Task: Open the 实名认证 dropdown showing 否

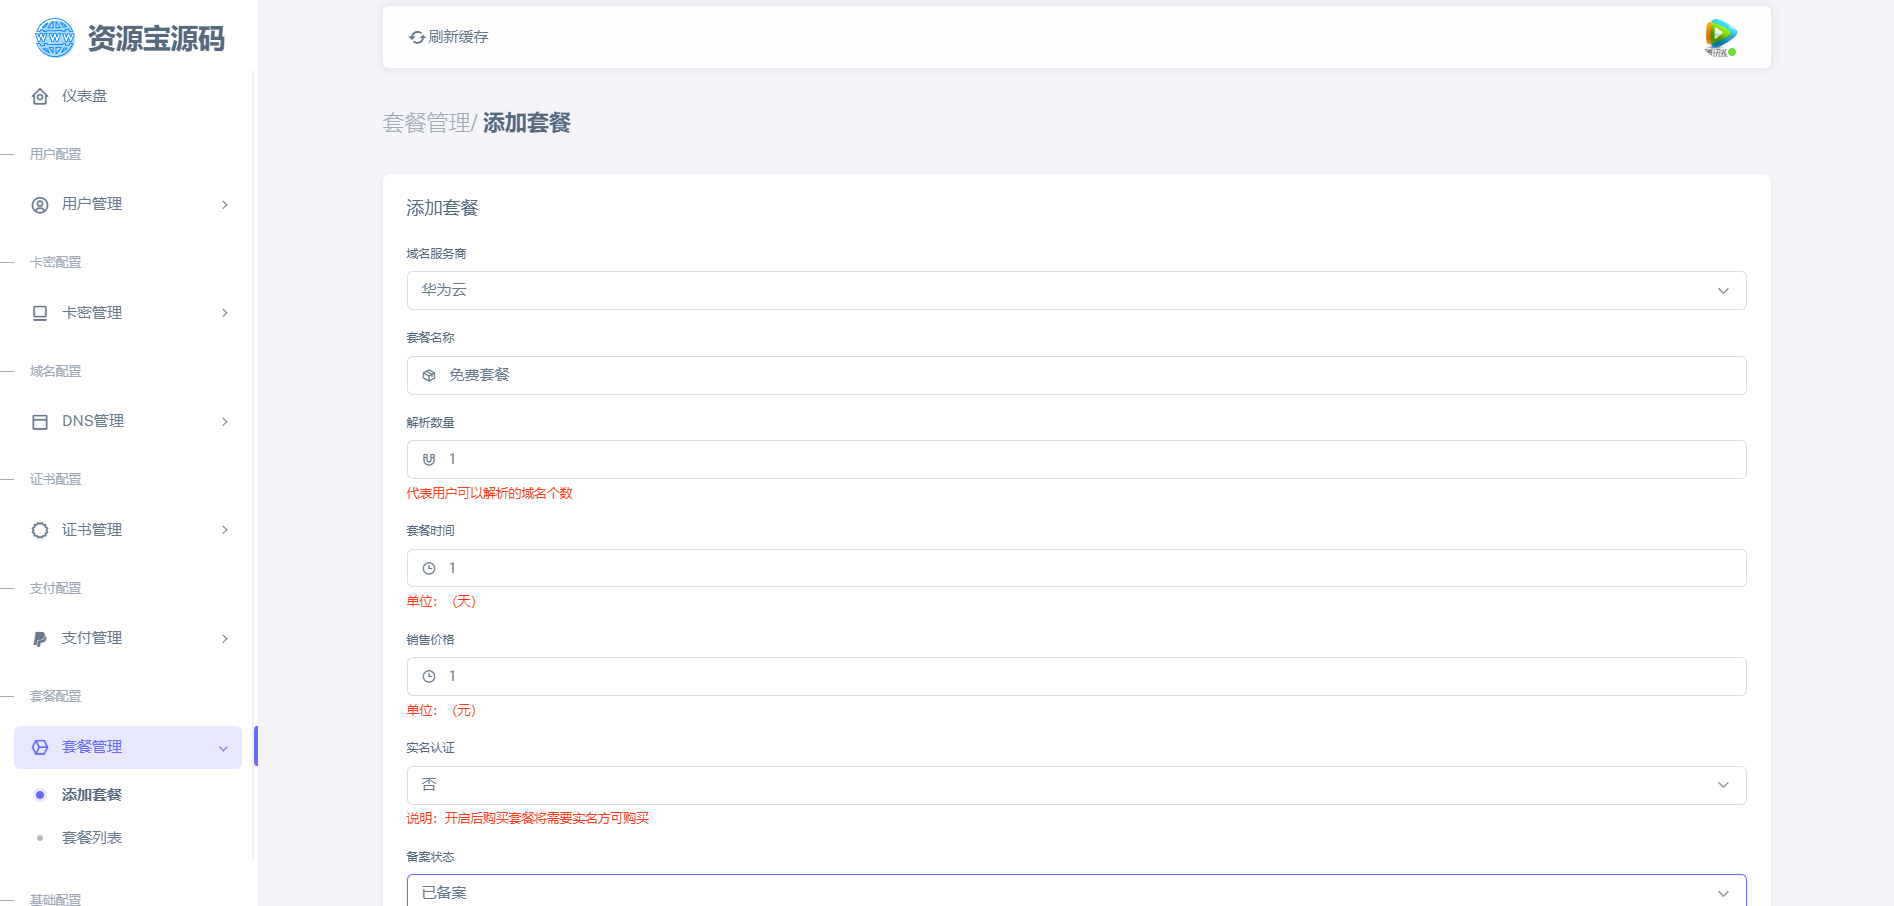Action: [1076, 785]
